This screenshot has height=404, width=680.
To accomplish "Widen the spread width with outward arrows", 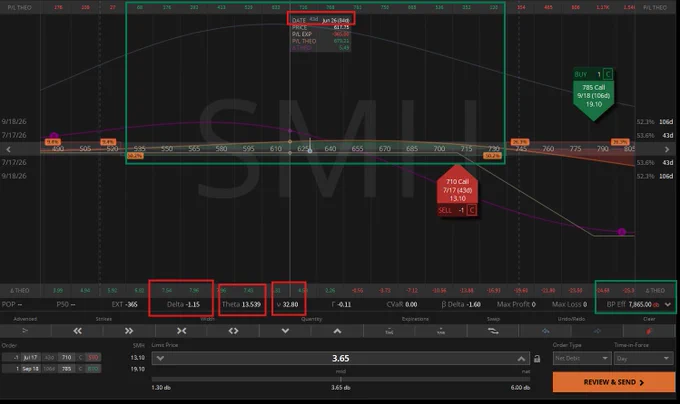I will click(x=233, y=331).
